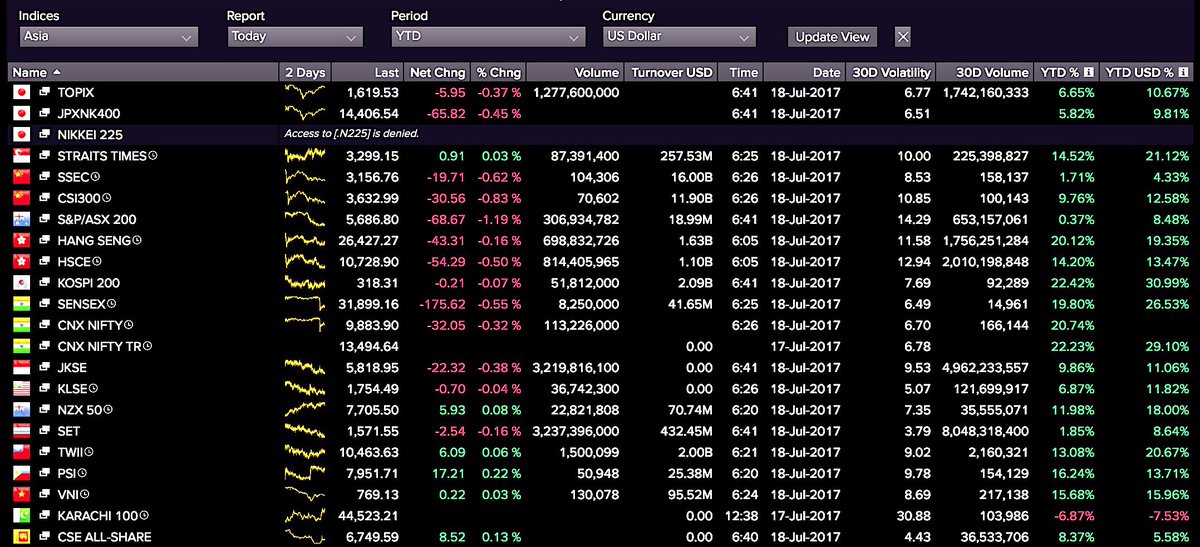Screen dimensions: 1200x547
Task: Click the 30D Volume column header
Action: [986, 72]
